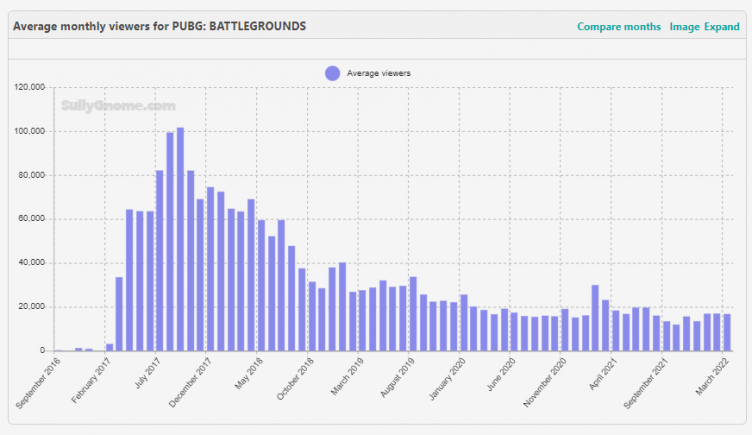
Task: Click the January 2020 axis label
Action: click(x=447, y=379)
